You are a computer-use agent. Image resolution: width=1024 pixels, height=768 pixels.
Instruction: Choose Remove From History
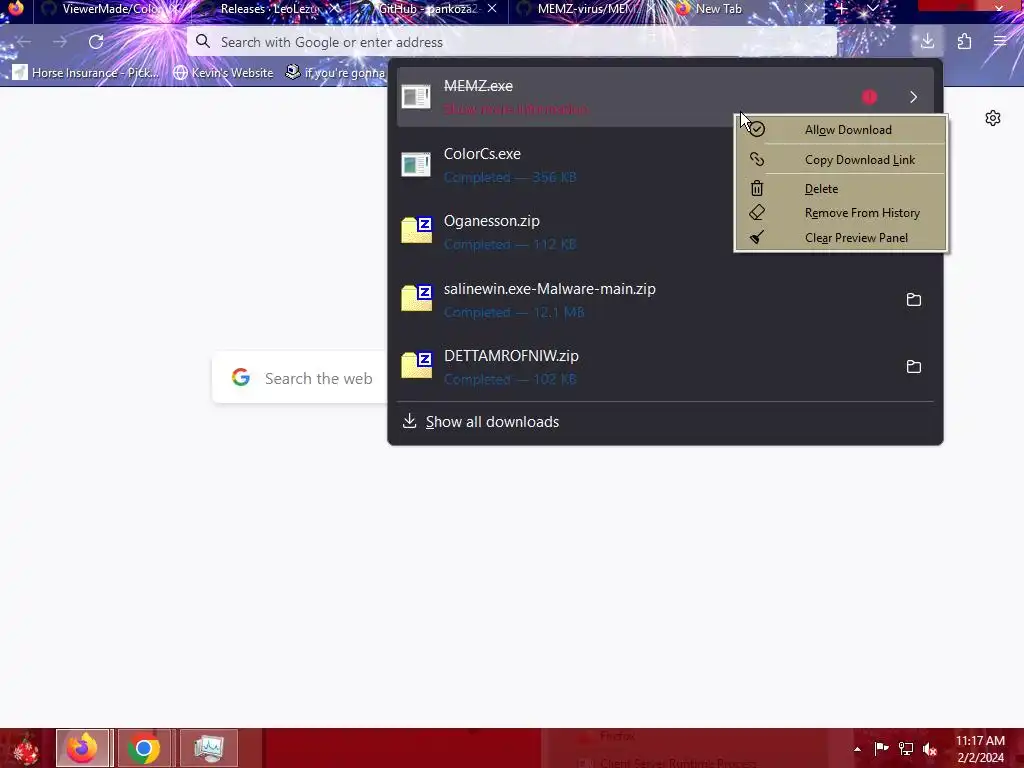click(841, 213)
